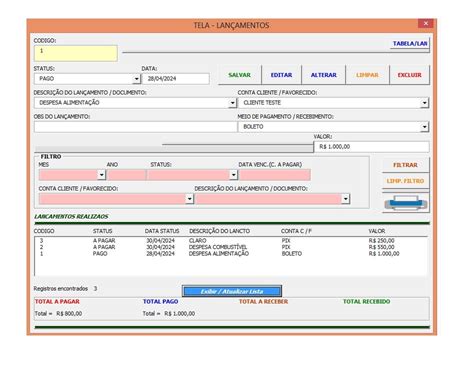The width and height of the screenshot is (474, 368).
Task: Click the DATA field showing 28/04/2024
Action: click(176, 79)
